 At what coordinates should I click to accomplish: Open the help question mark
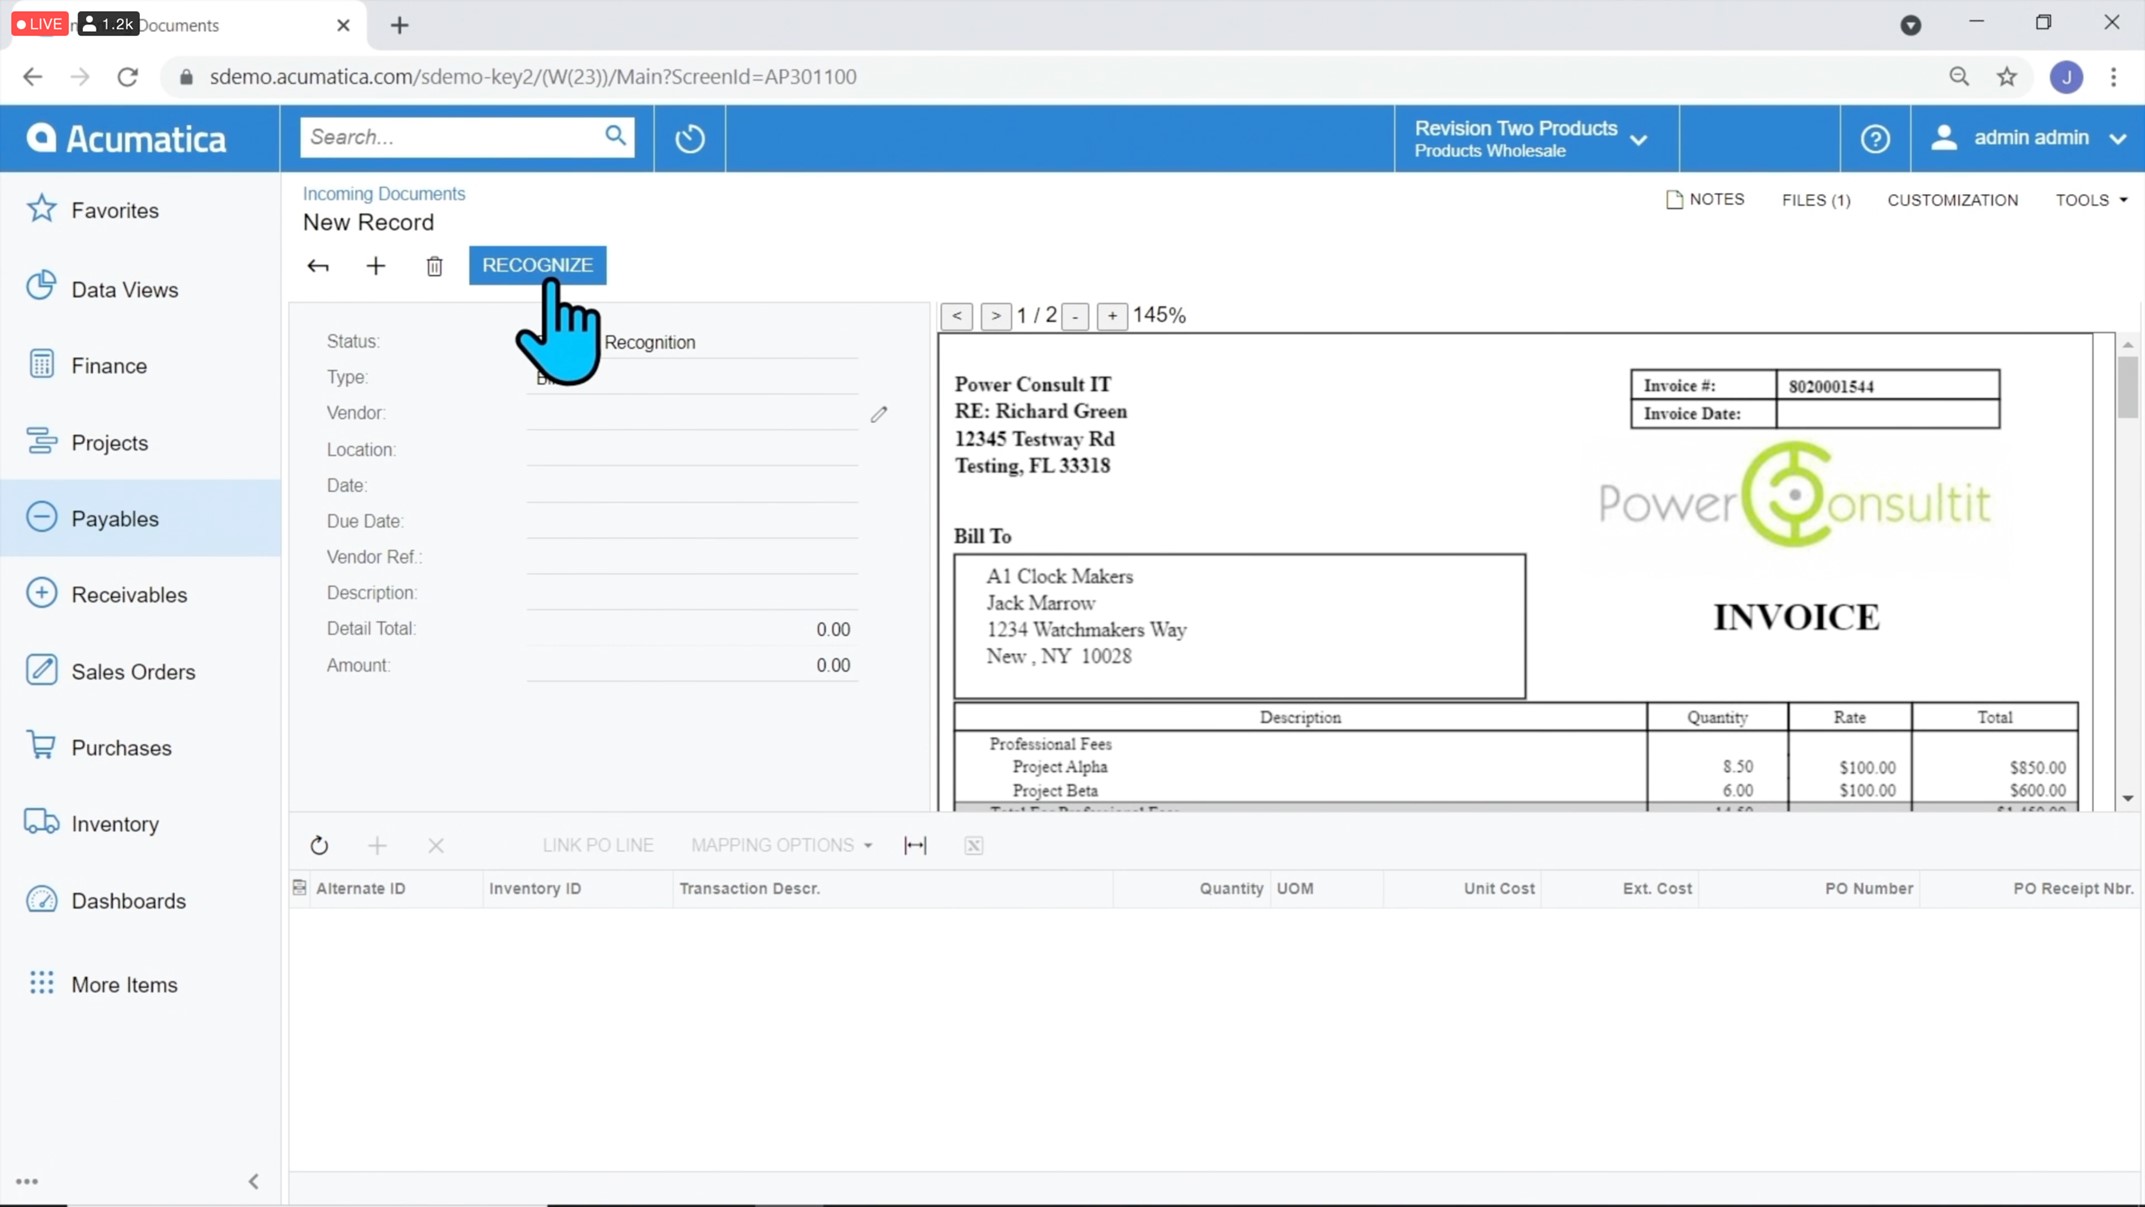coord(1875,138)
